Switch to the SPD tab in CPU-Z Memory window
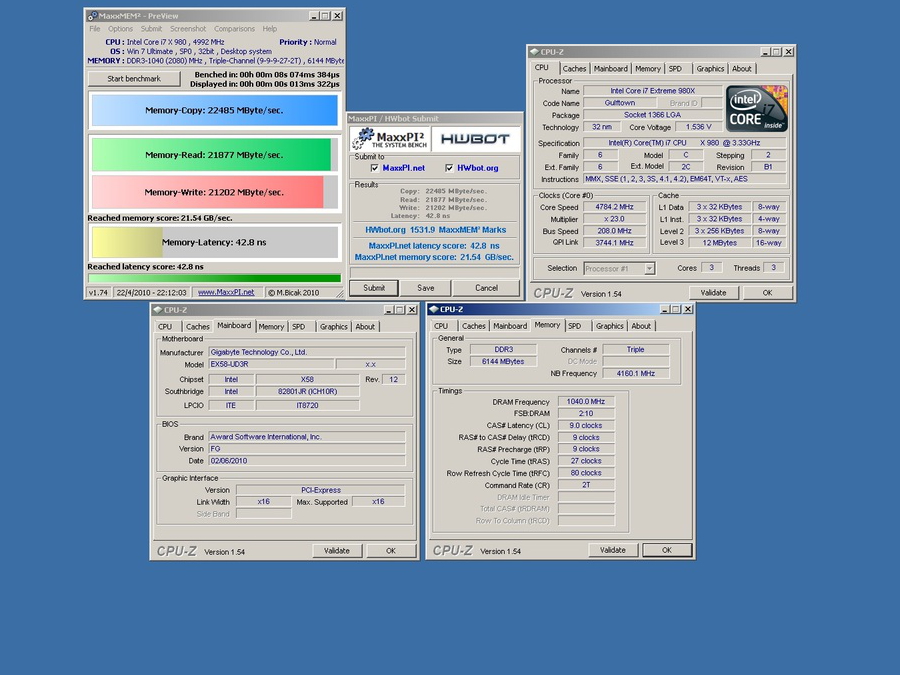900x675 pixels. pyautogui.click(x=575, y=326)
